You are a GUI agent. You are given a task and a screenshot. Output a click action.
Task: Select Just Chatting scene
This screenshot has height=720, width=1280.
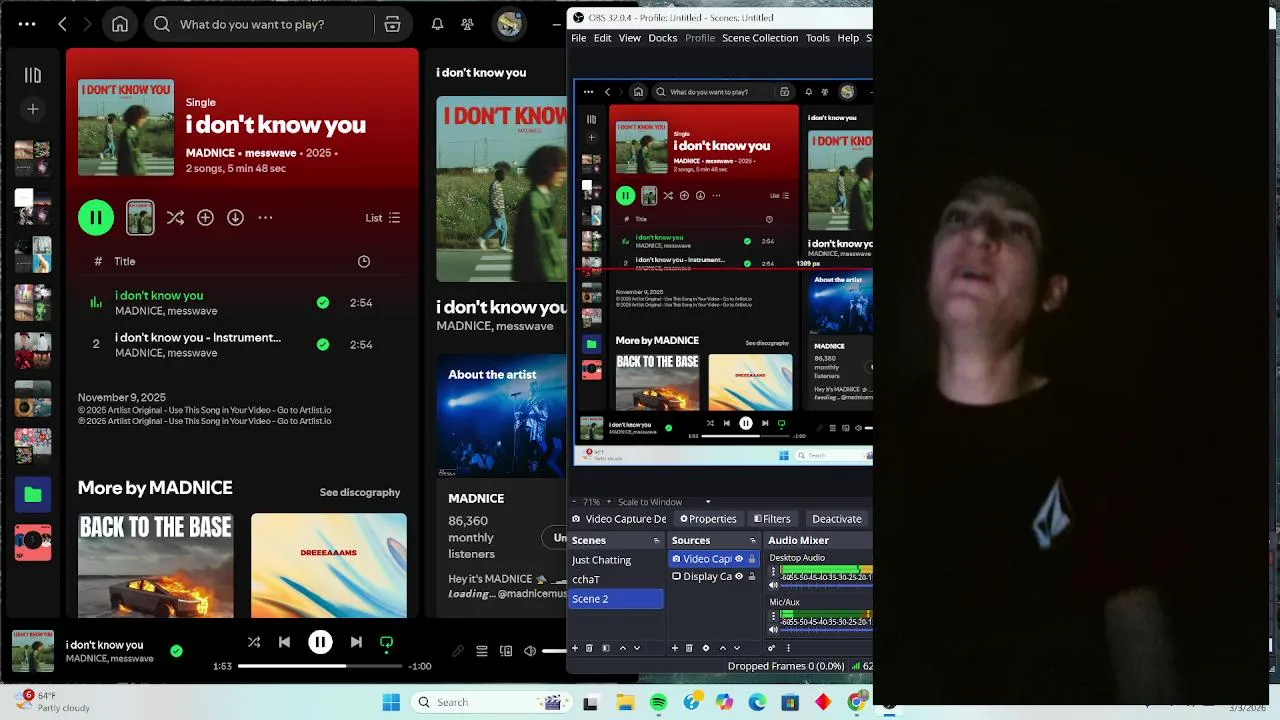616,560
